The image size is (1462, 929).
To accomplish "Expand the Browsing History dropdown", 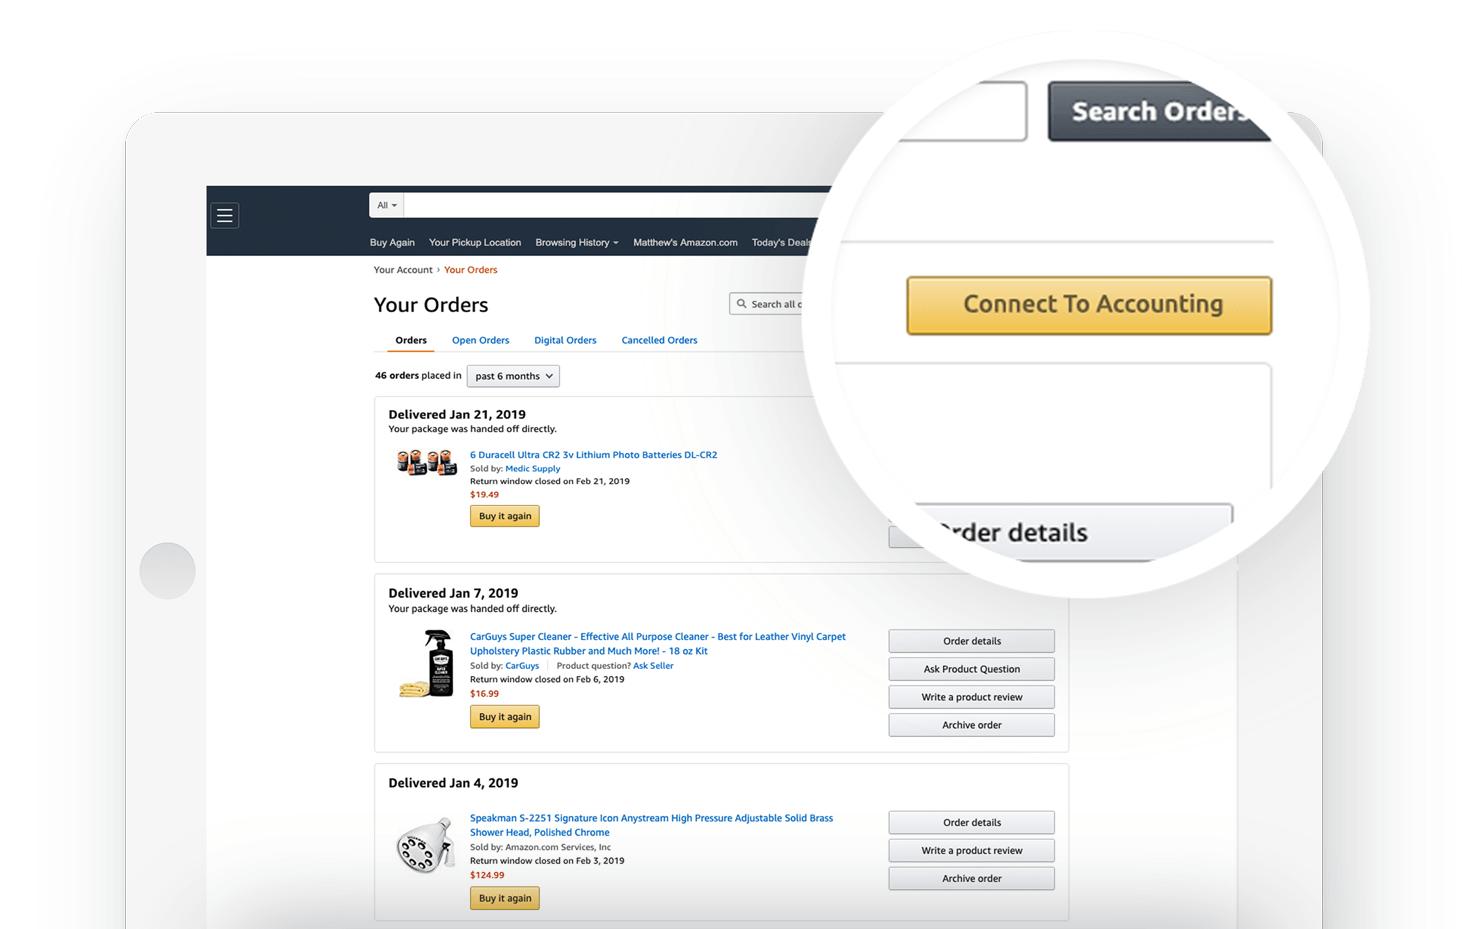I will [577, 242].
